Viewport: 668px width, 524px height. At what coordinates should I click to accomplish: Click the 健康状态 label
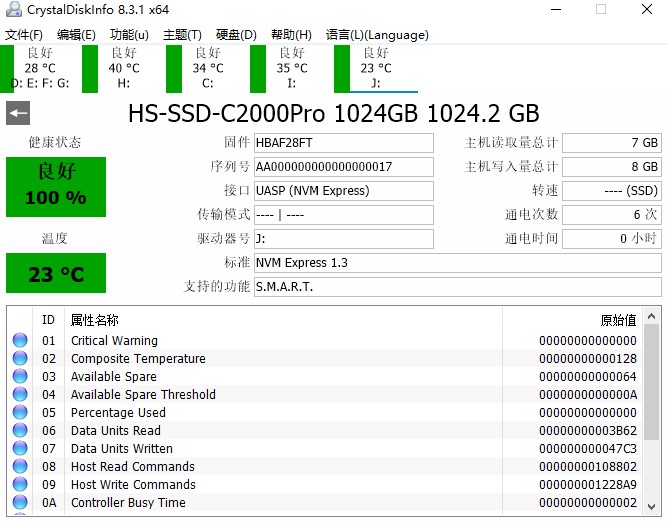[55, 142]
